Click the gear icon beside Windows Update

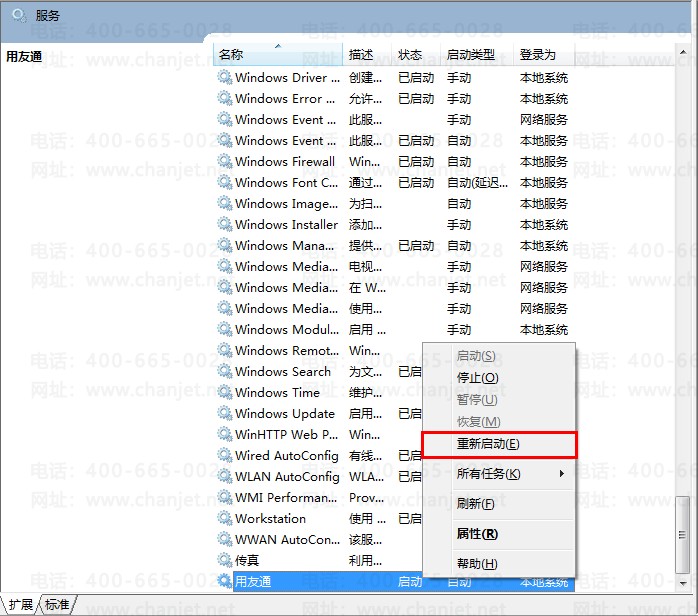(x=225, y=413)
